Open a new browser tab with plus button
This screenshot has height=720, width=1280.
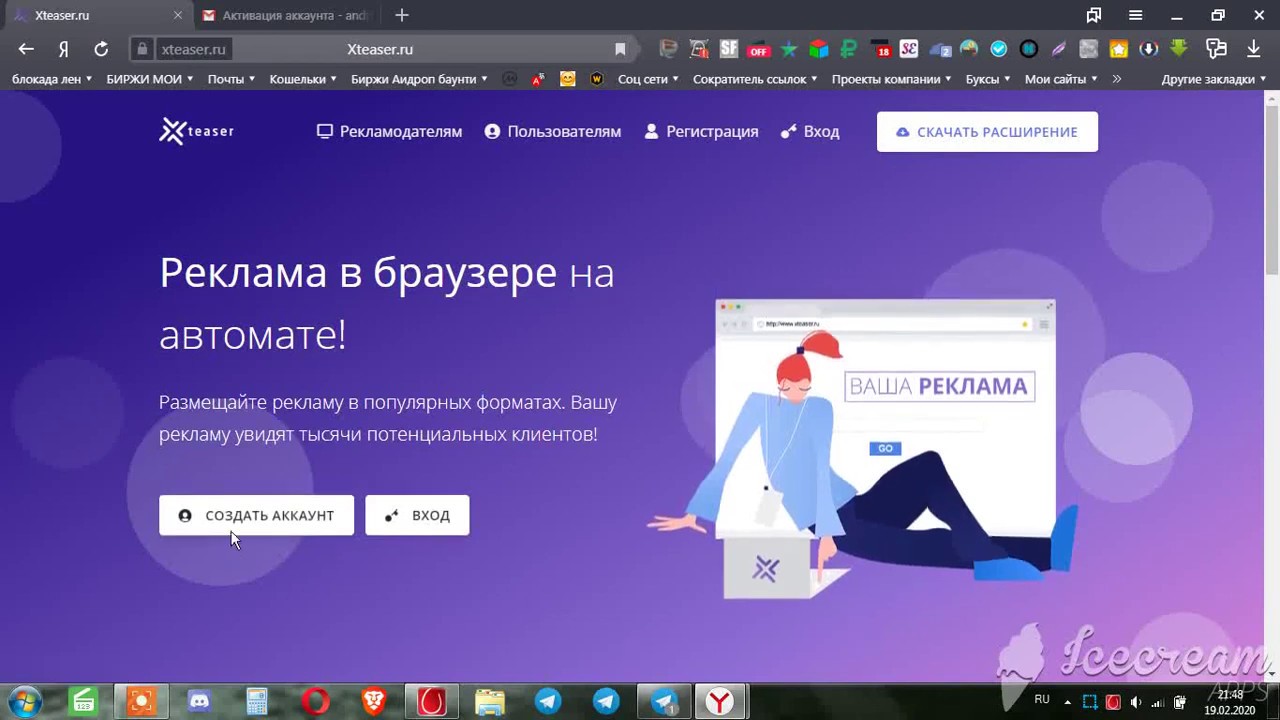pos(402,15)
